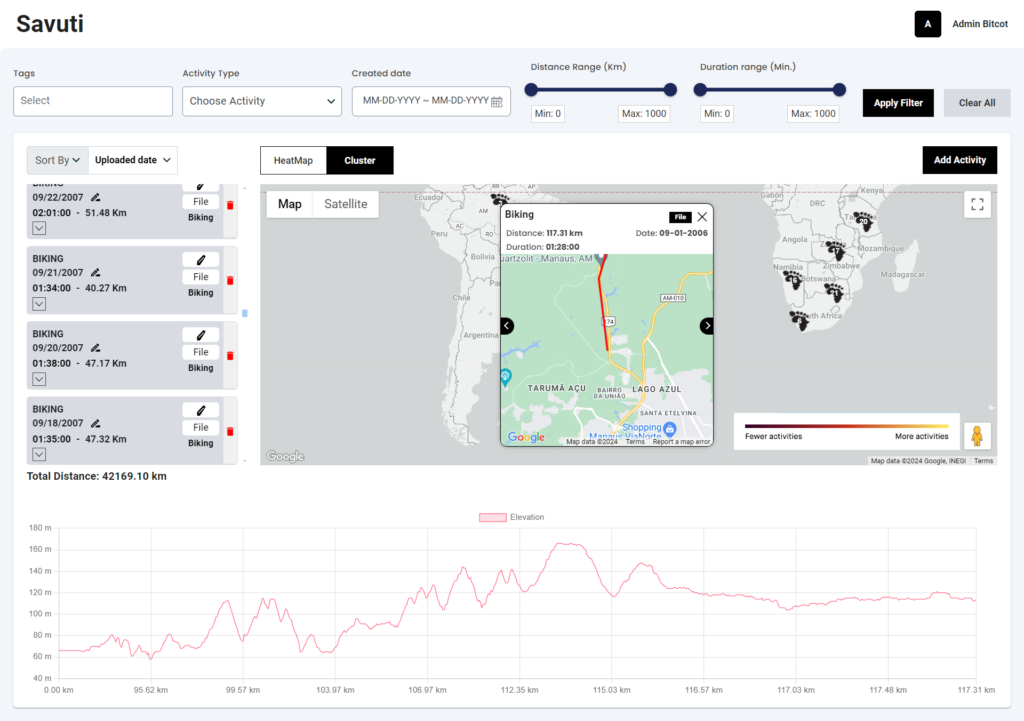Click the activity list scrollbar thumb
The width and height of the screenshot is (1024, 721).
(x=245, y=313)
